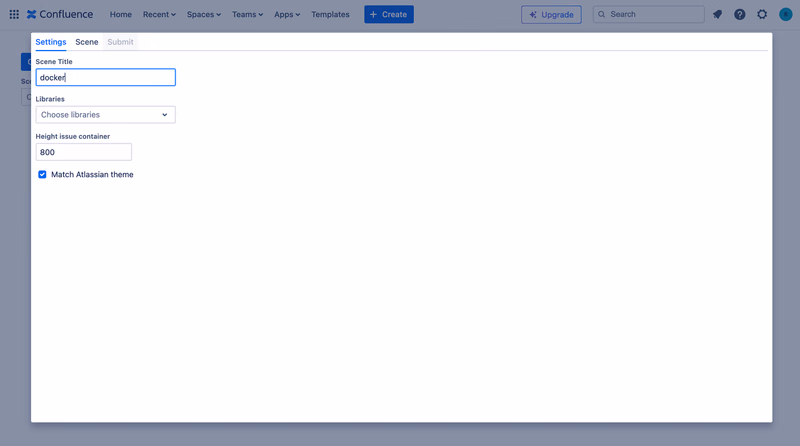Screen dimensions: 800x446
Task: Open the Choose libraries dropdown
Action: click(x=106, y=115)
